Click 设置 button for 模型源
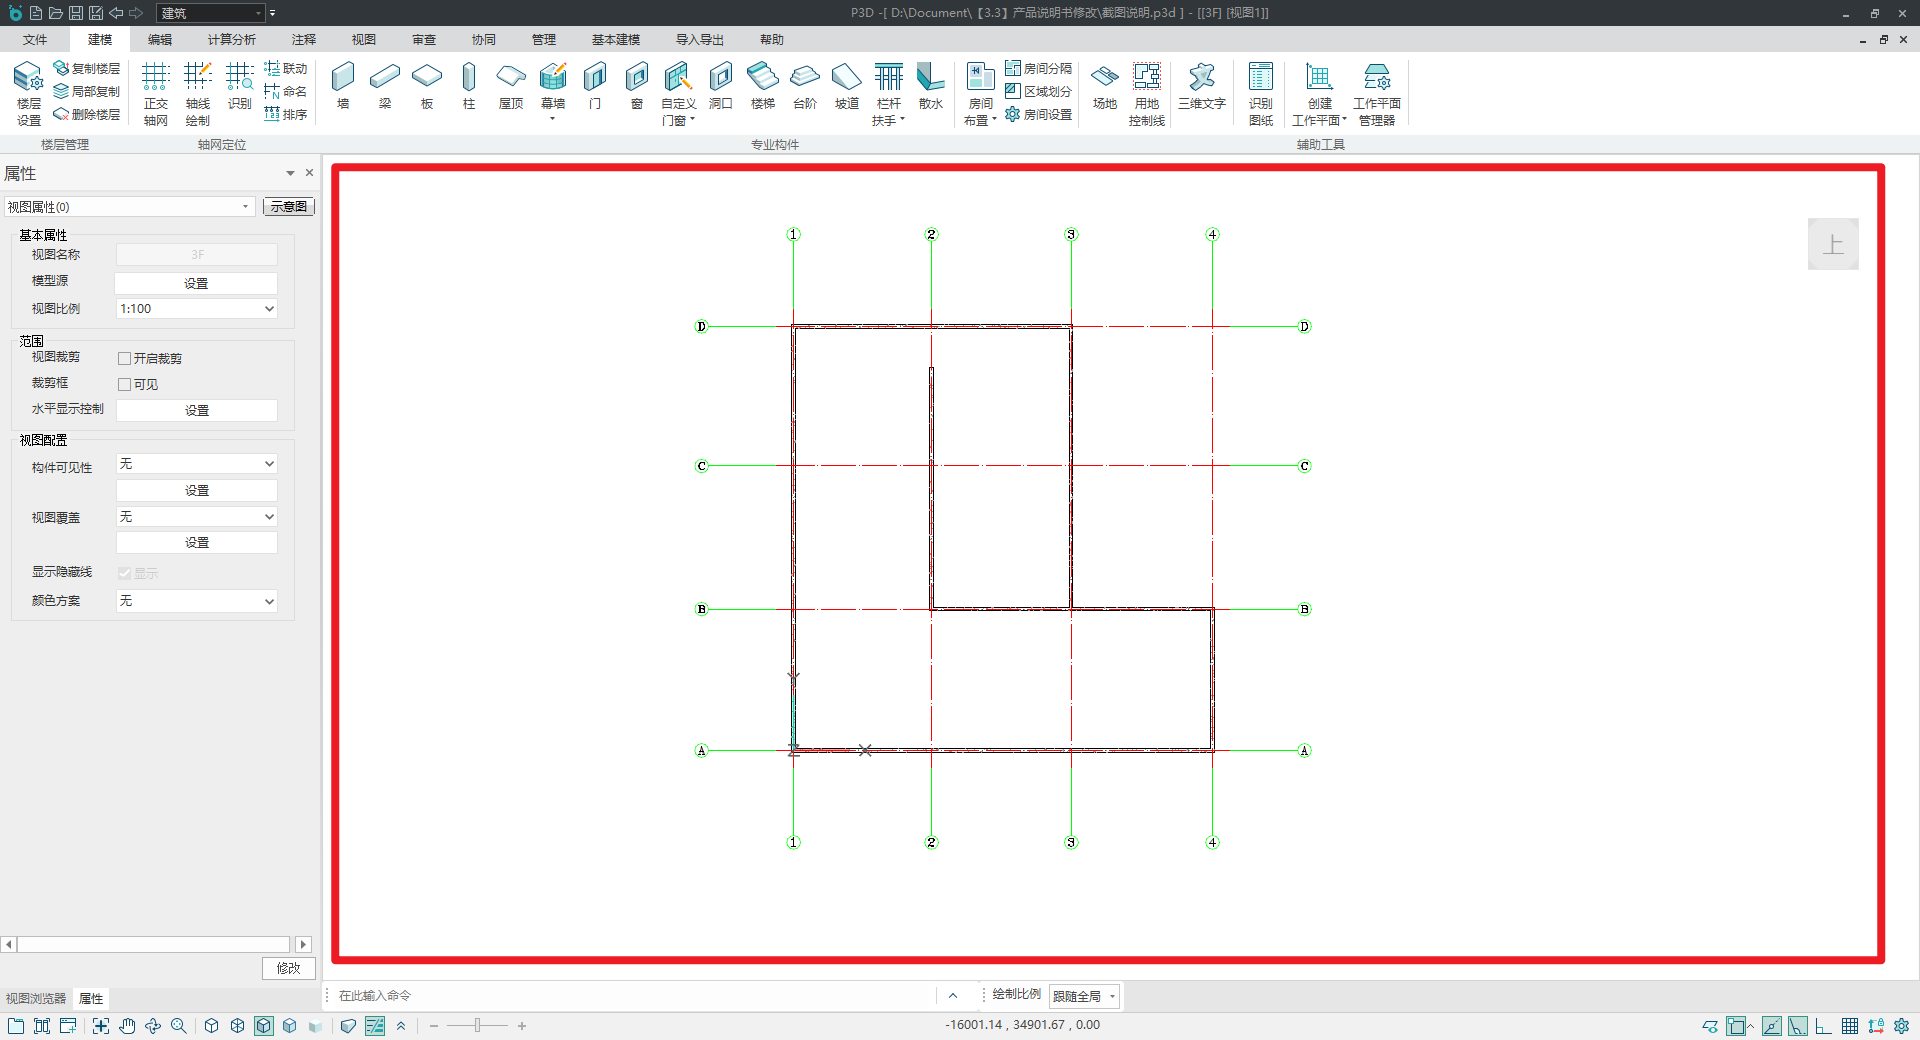1920x1040 pixels. point(196,284)
